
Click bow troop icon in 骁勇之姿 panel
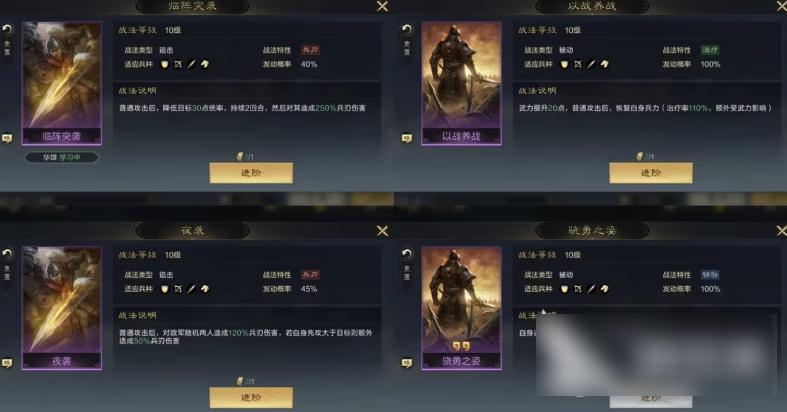click(578, 289)
